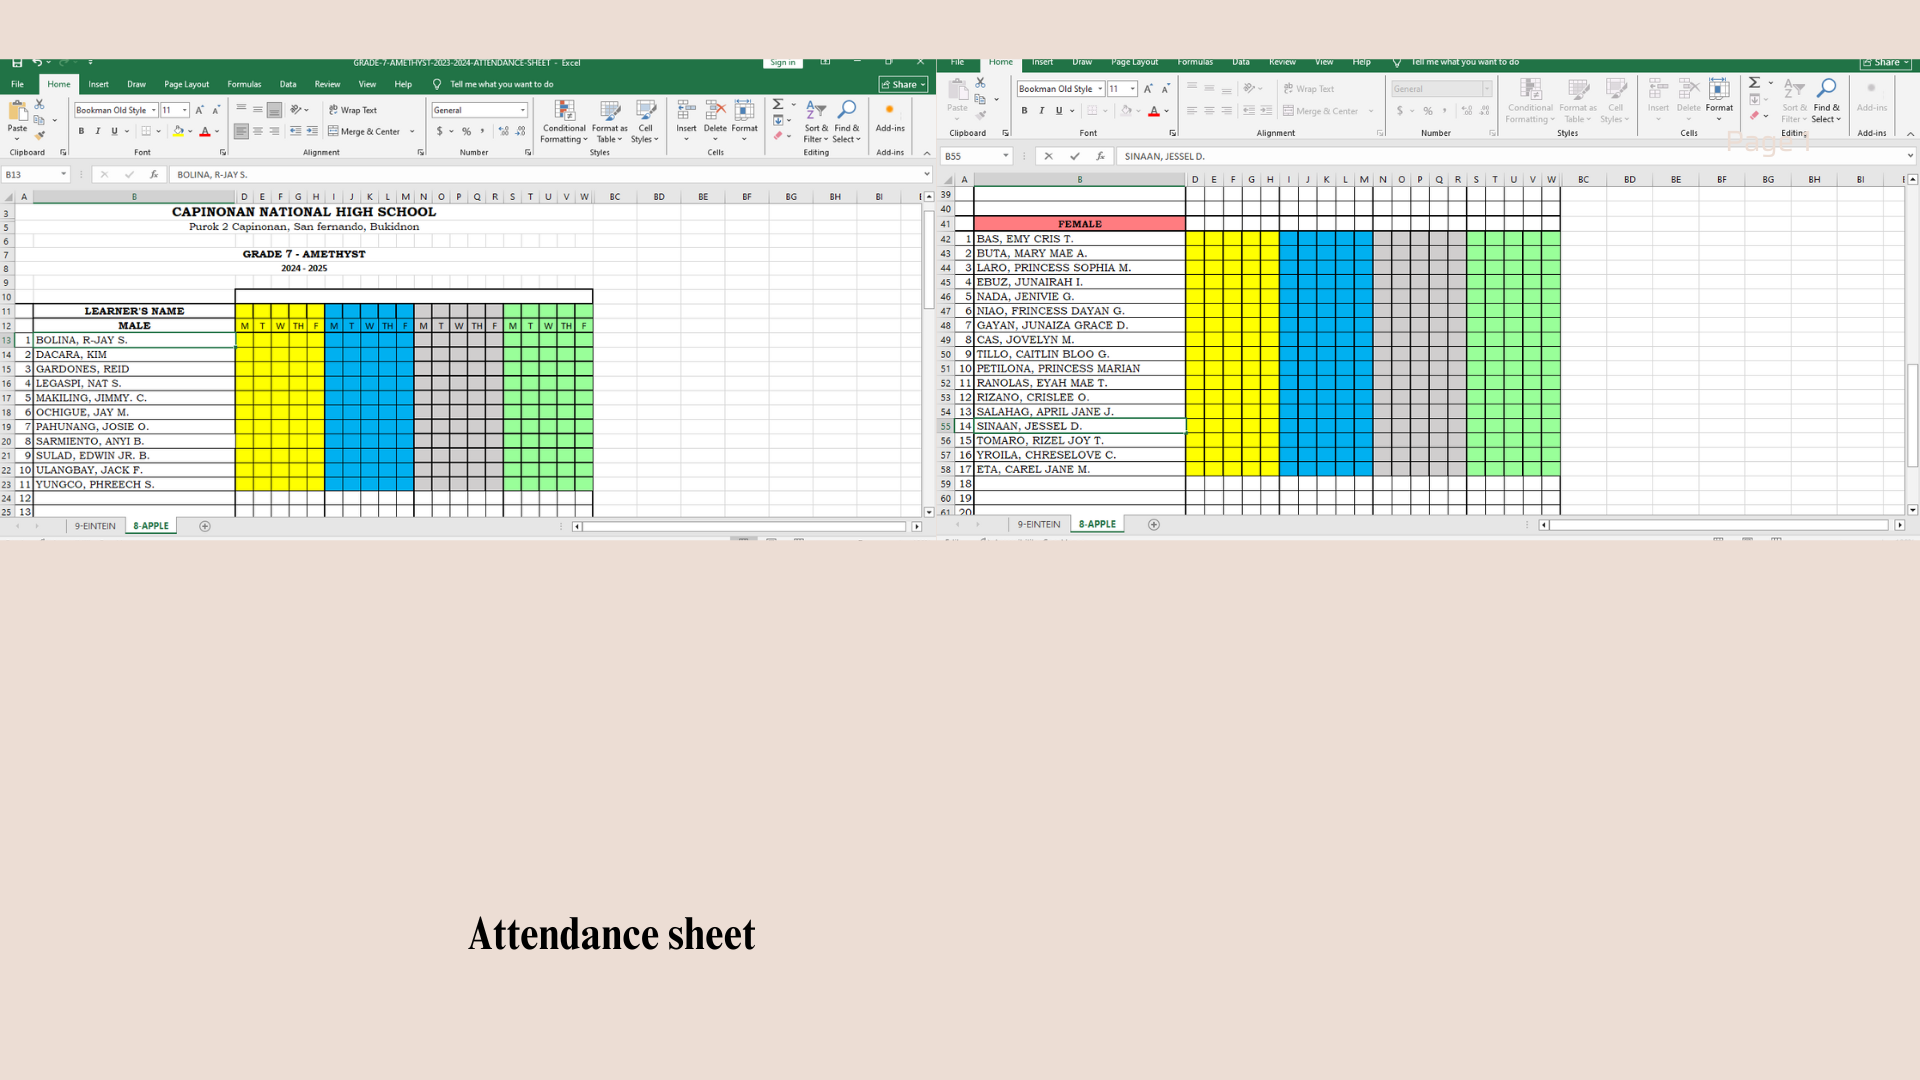Viewport: 1920px width, 1080px height.
Task: Toggle Wrap Text in left window
Action: tap(353, 110)
